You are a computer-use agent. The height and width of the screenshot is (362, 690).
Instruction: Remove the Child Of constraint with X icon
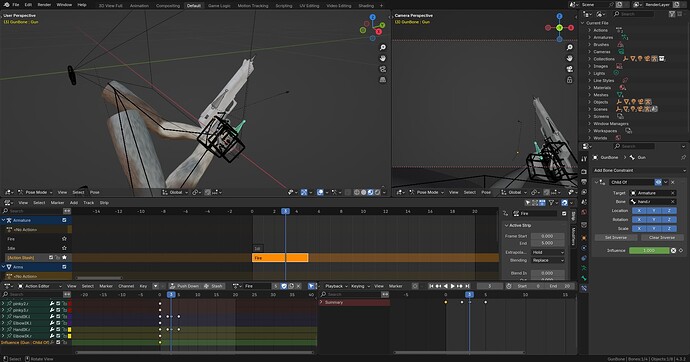[x=673, y=182]
